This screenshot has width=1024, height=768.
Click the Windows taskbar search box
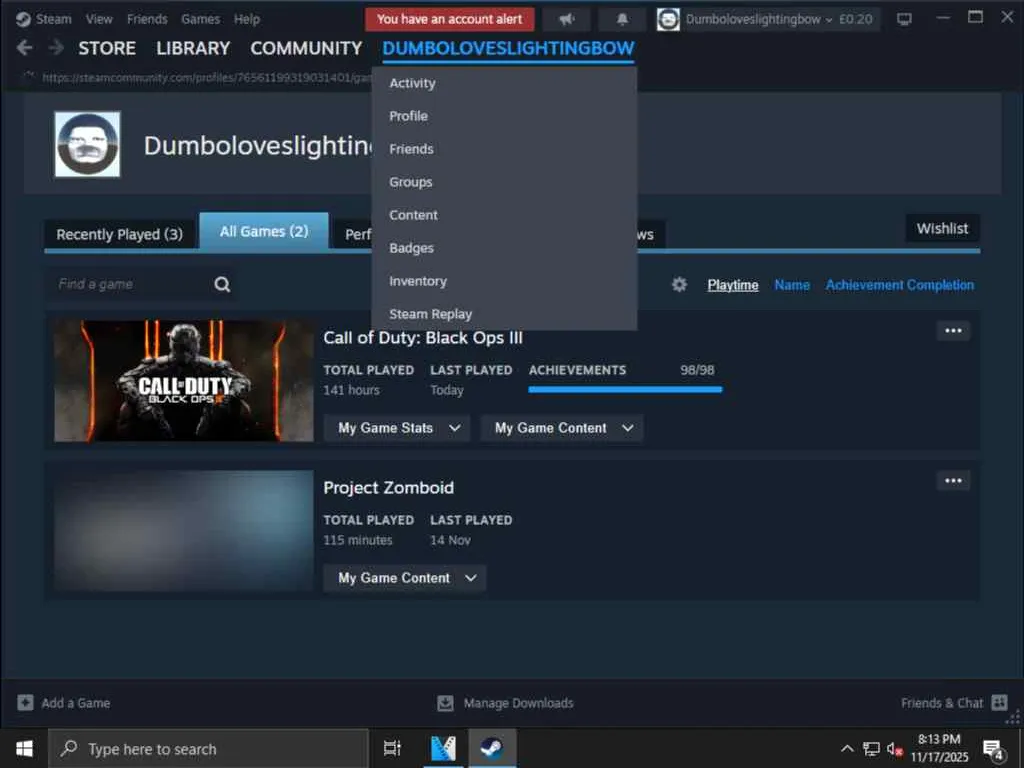208,748
